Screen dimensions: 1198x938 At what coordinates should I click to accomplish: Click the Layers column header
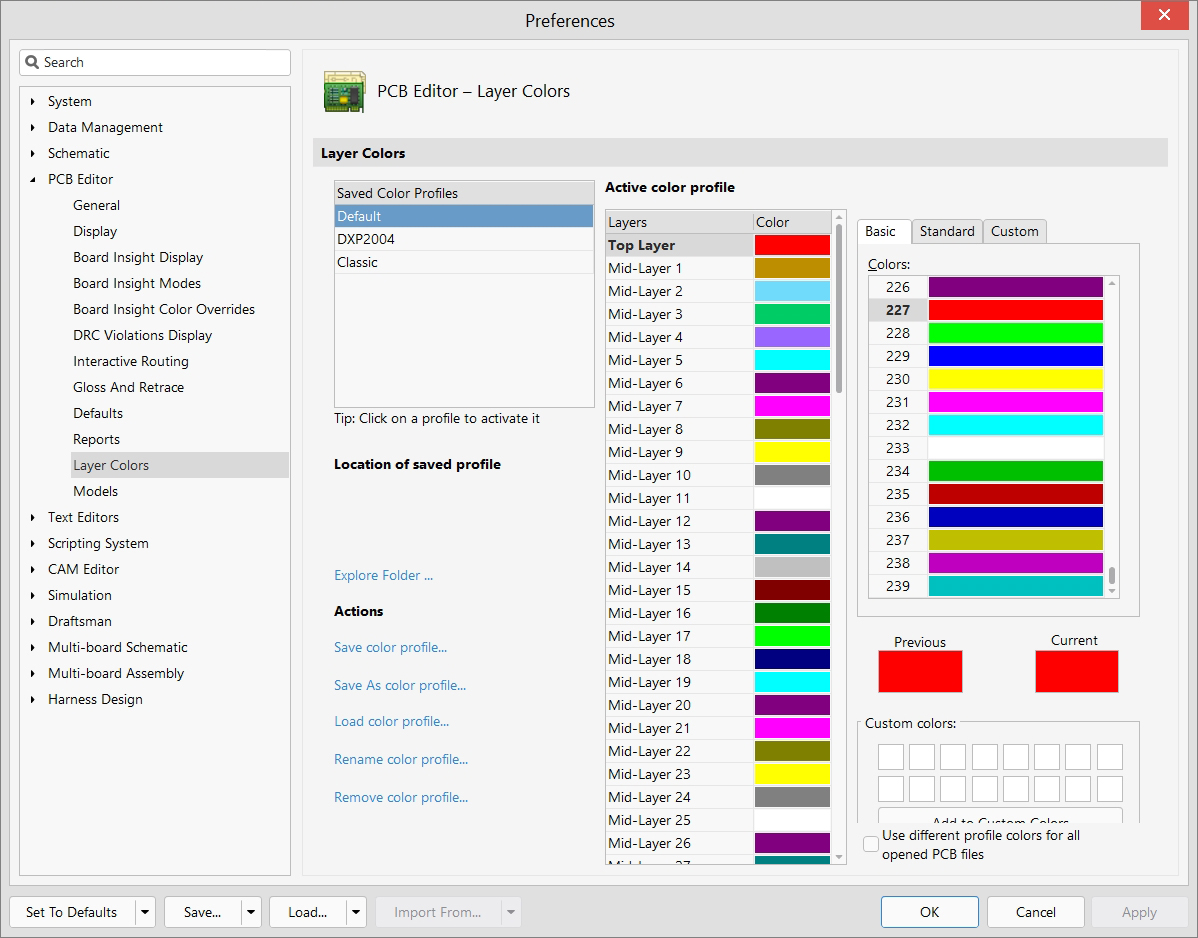coord(679,222)
